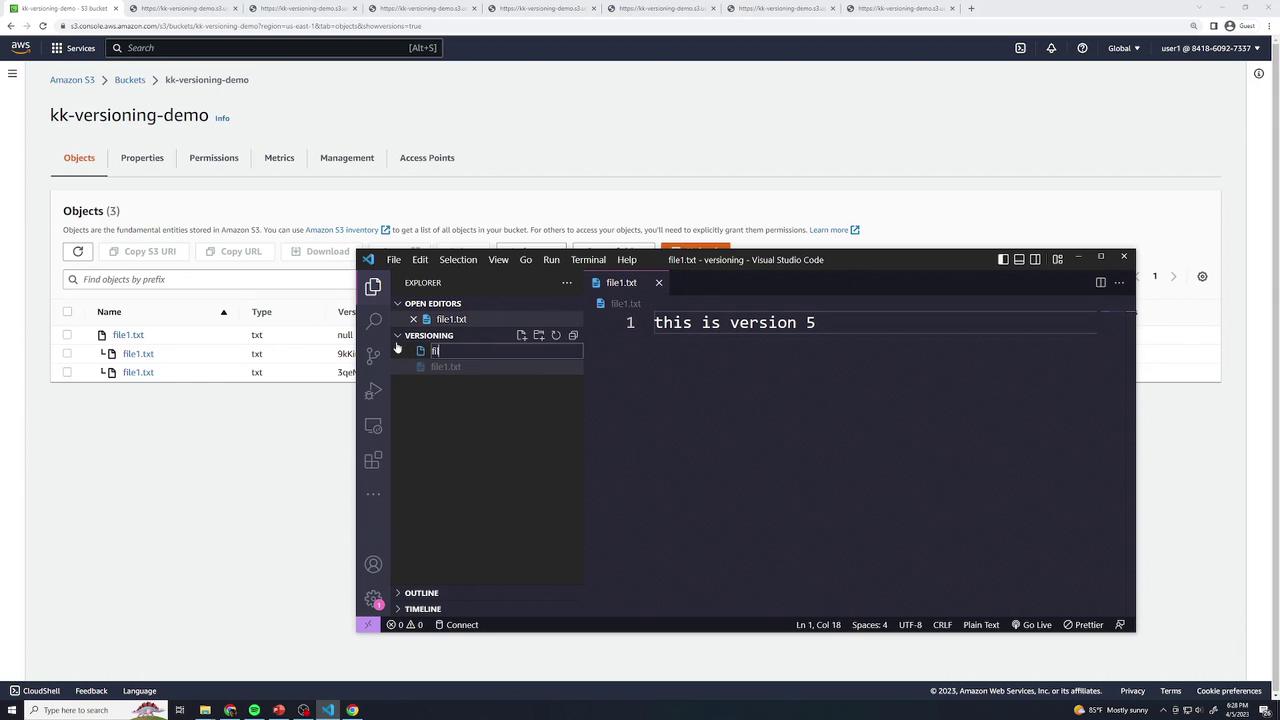This screenshot has width=1280, height=720.
Task: Open AWS CloudShell icon in top bar
Action: [x=1020, y=48]
